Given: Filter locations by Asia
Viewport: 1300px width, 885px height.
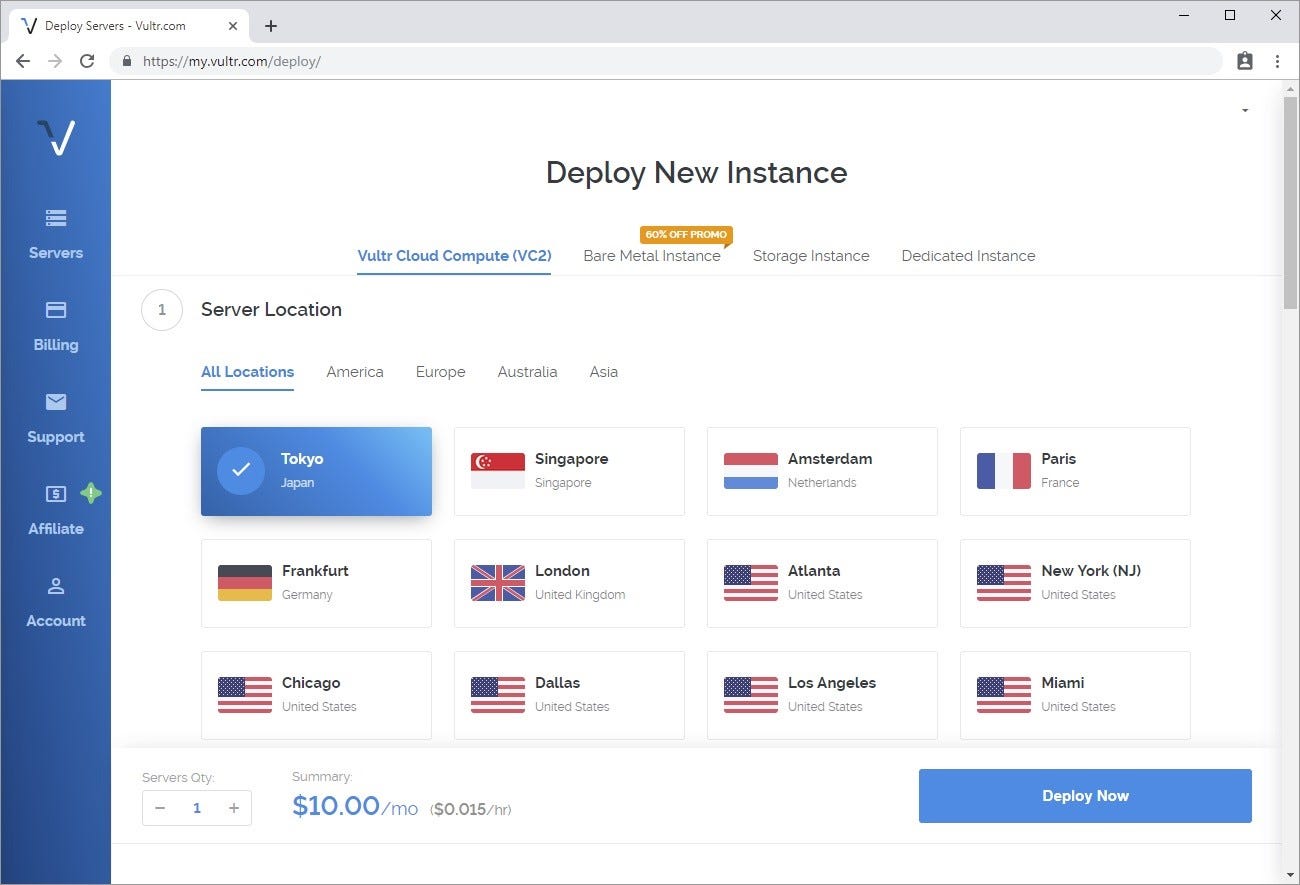Looking at the screenshot, I should pos(604,372).
